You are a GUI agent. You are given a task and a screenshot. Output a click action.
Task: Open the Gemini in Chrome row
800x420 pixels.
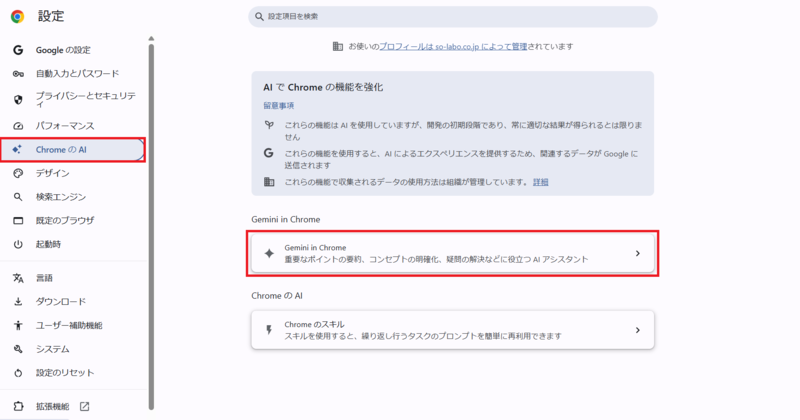[453, 254]
